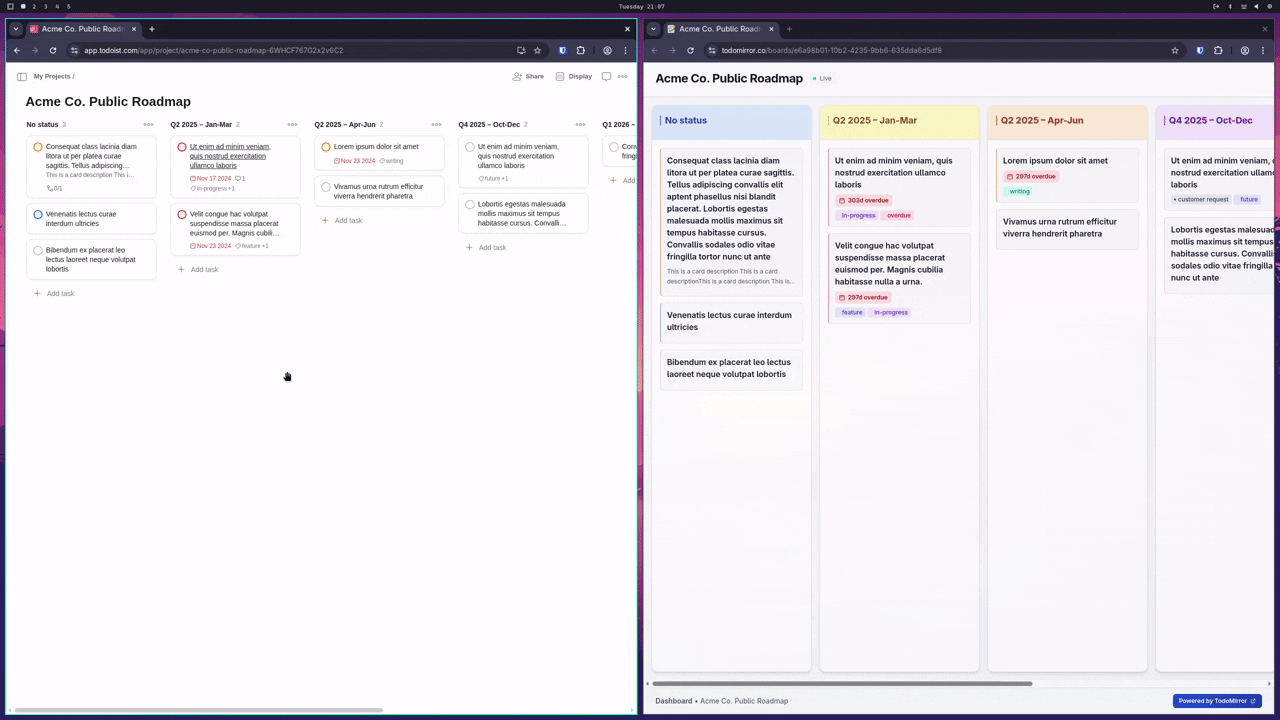1280x720 pixels.
Task: Complete the Venenatis lectus curae task checkbox
Action: coord(38,214)
